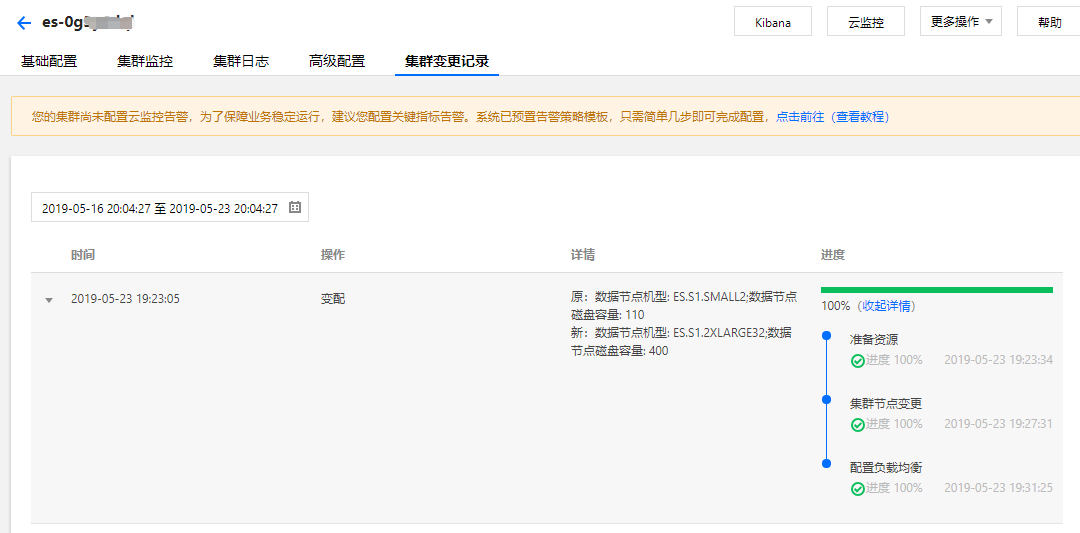
Task: Click the 变配 operation cell
Action: pos(333,299)
